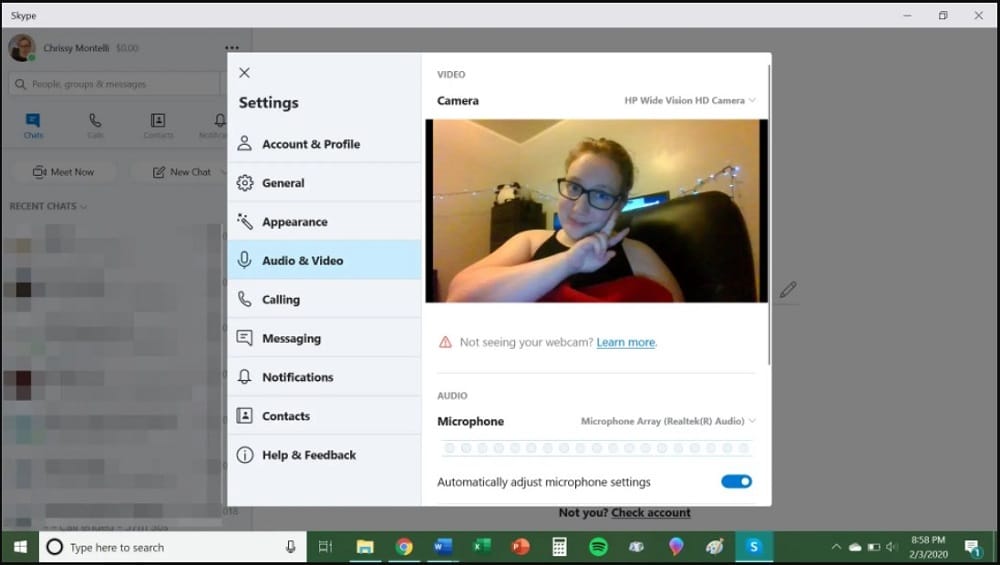Viewport: 1000px width, 565px height.
Task: Open the Paint palette taskbar app
Action: click(x=715, y=547)
